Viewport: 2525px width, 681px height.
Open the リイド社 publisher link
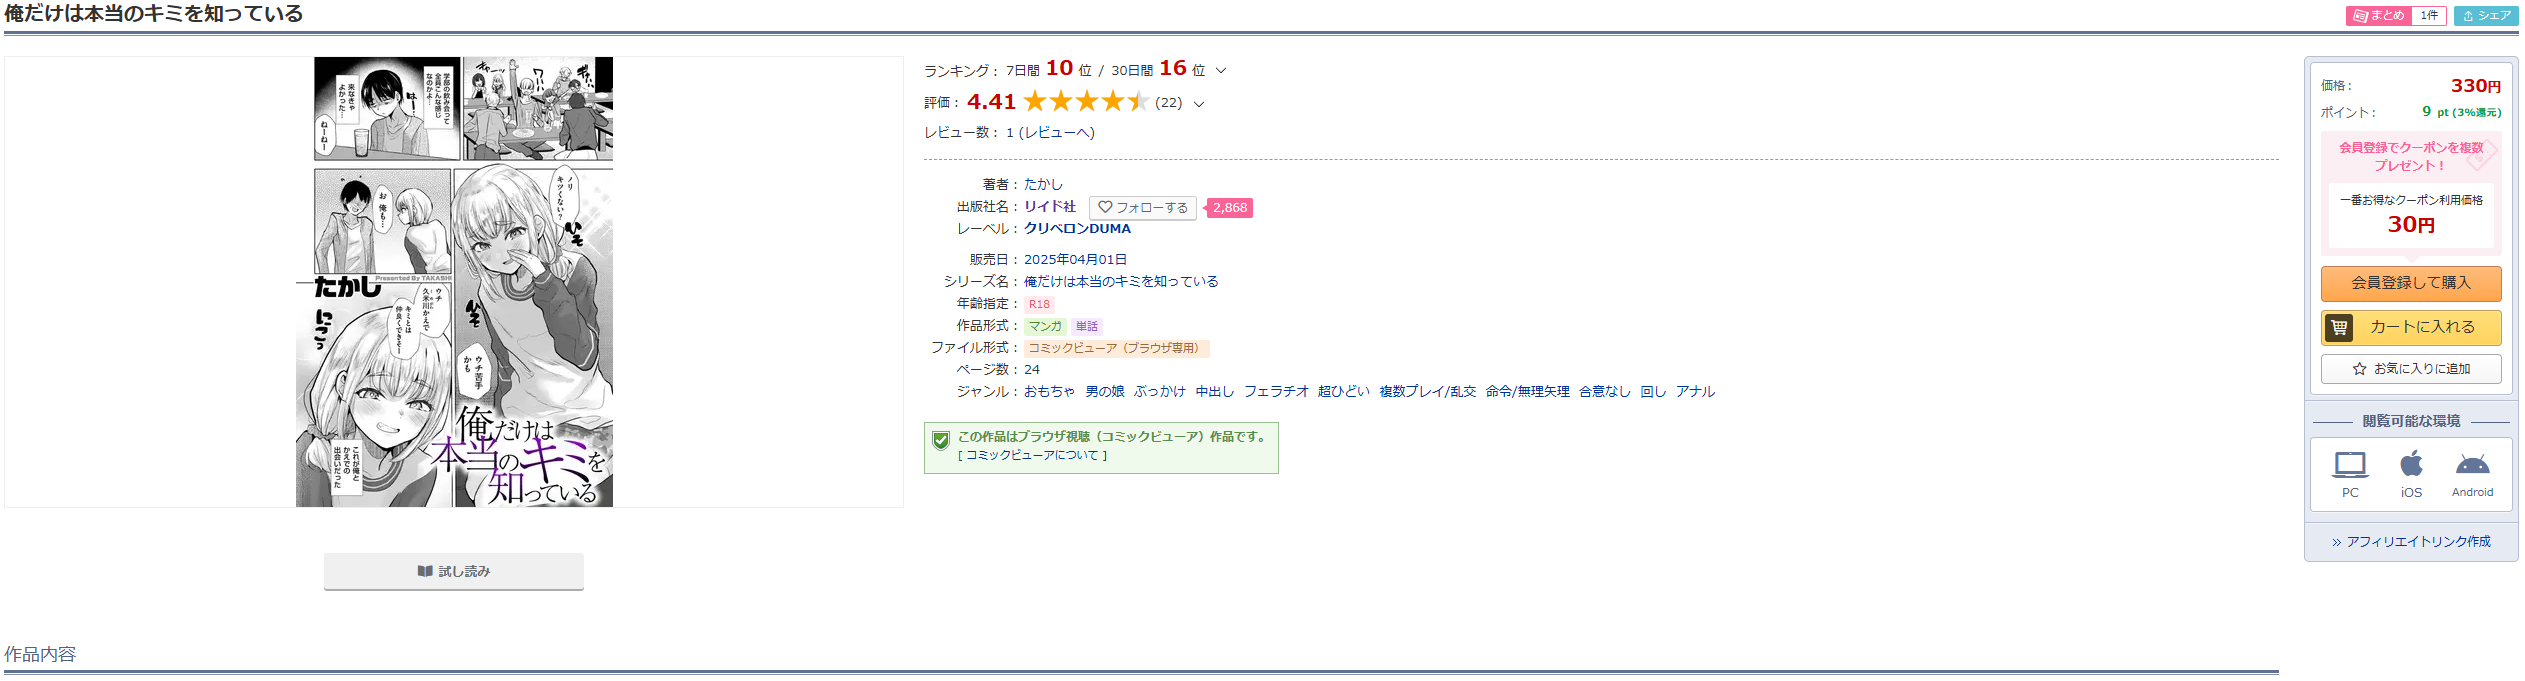click(x=1050, y=206)
